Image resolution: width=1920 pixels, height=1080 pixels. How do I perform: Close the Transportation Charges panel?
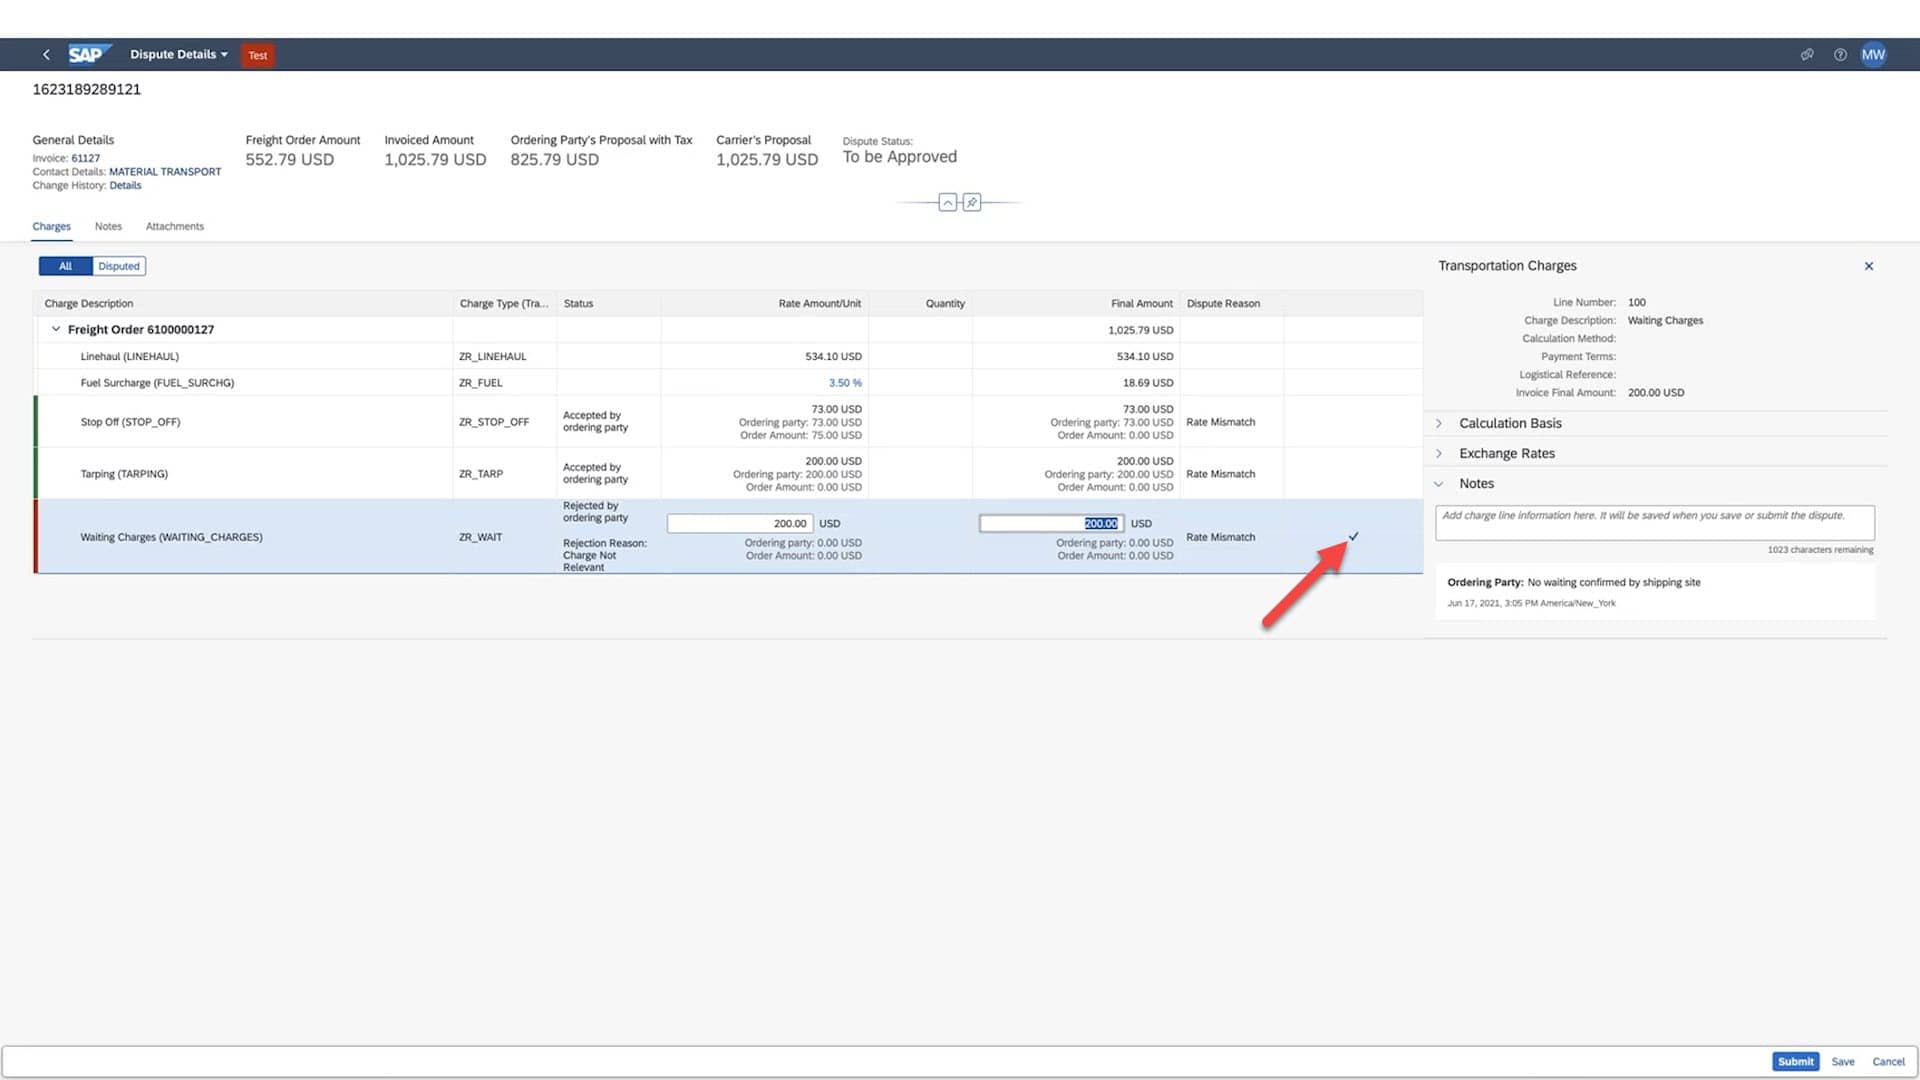pyautogui.click(x=1868, y=266)
